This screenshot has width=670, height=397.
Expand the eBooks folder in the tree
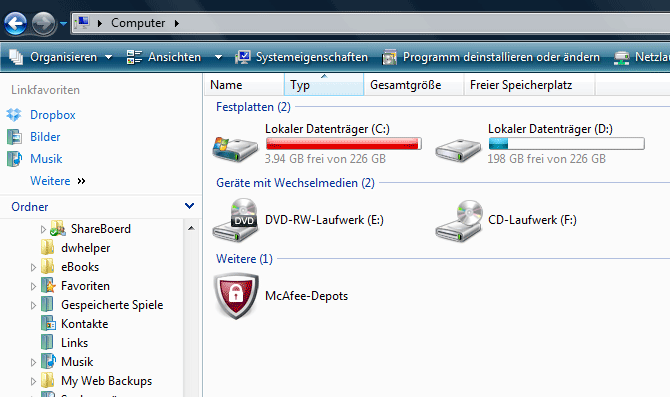(x=33, y=268)
